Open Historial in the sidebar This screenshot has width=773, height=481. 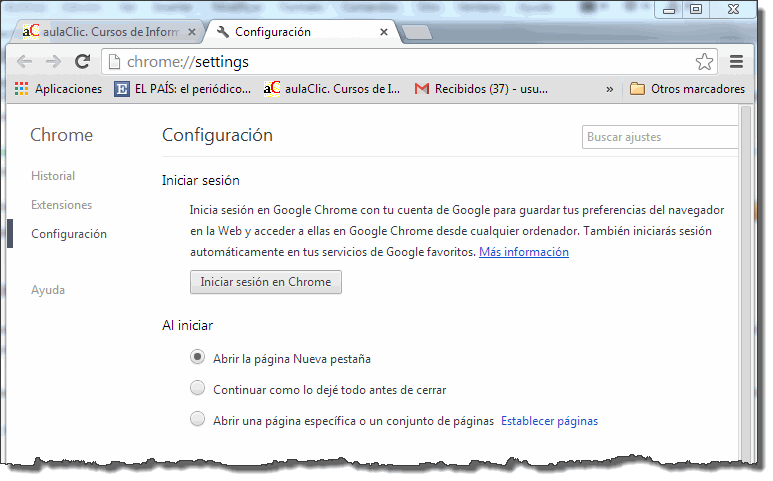(53, 176)
